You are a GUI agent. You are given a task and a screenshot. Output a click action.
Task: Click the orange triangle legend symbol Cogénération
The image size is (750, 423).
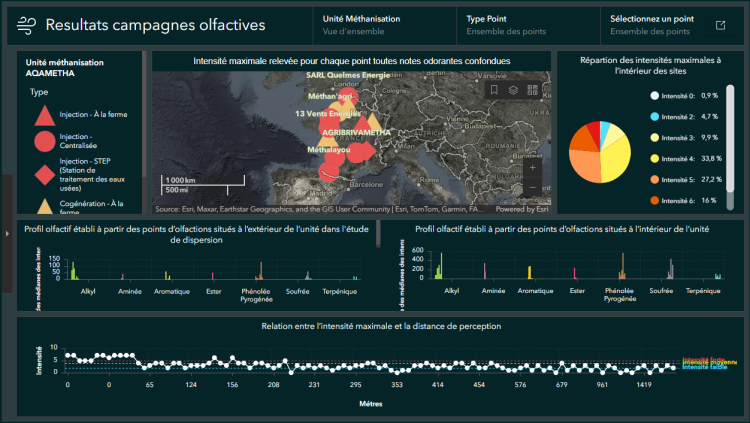pyautogui.click(x=44, y=206)
